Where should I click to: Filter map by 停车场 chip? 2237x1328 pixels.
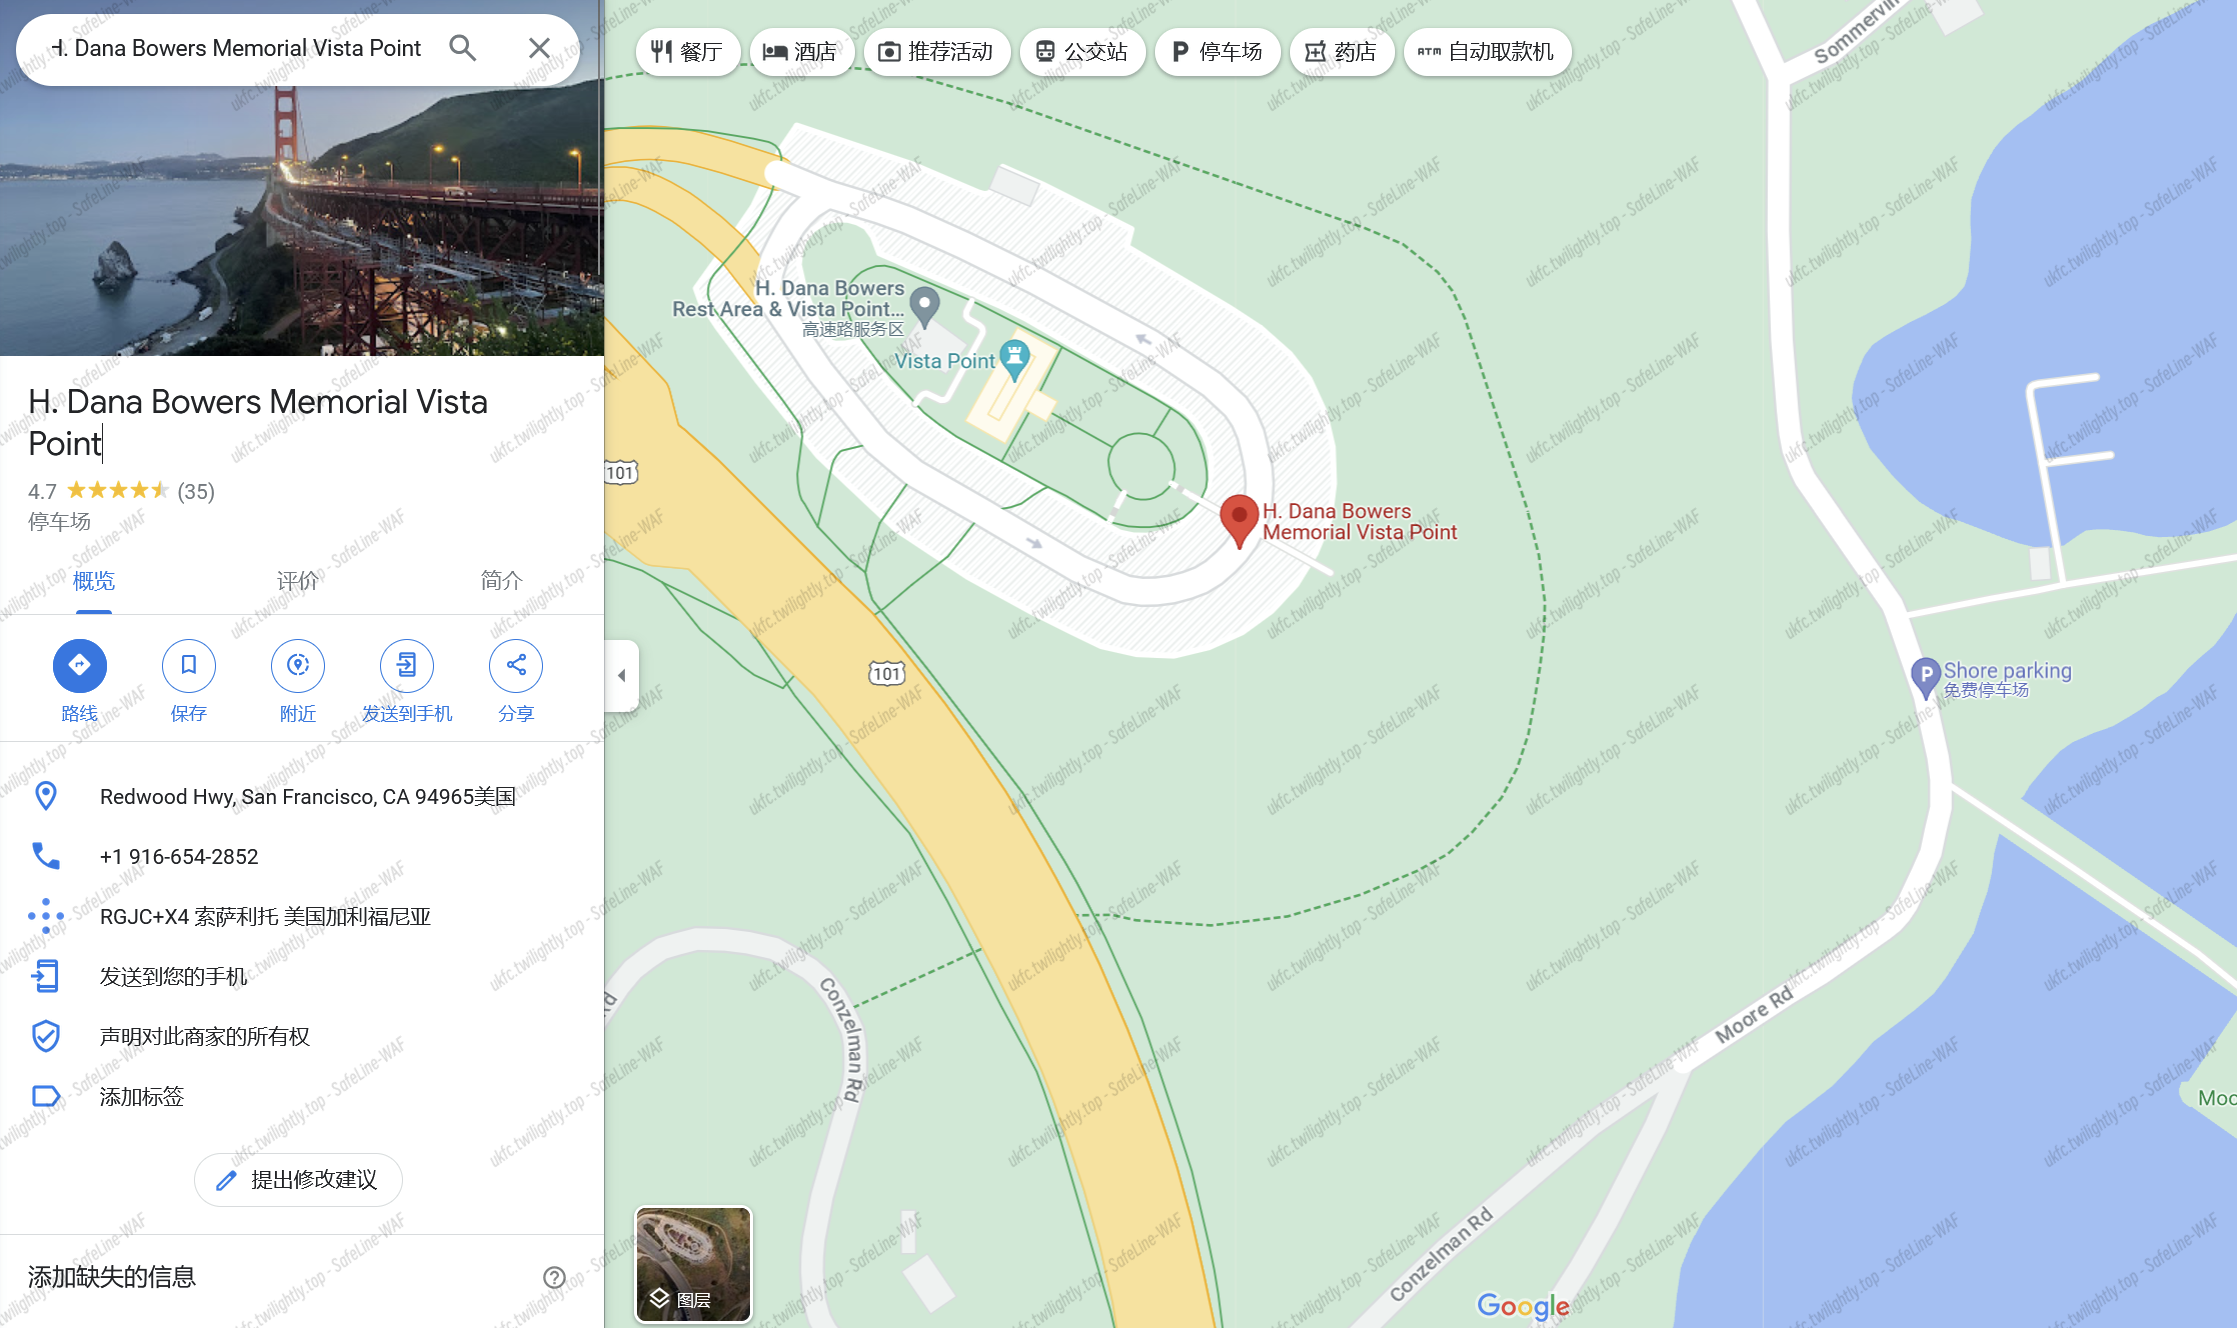[1217, 52]
